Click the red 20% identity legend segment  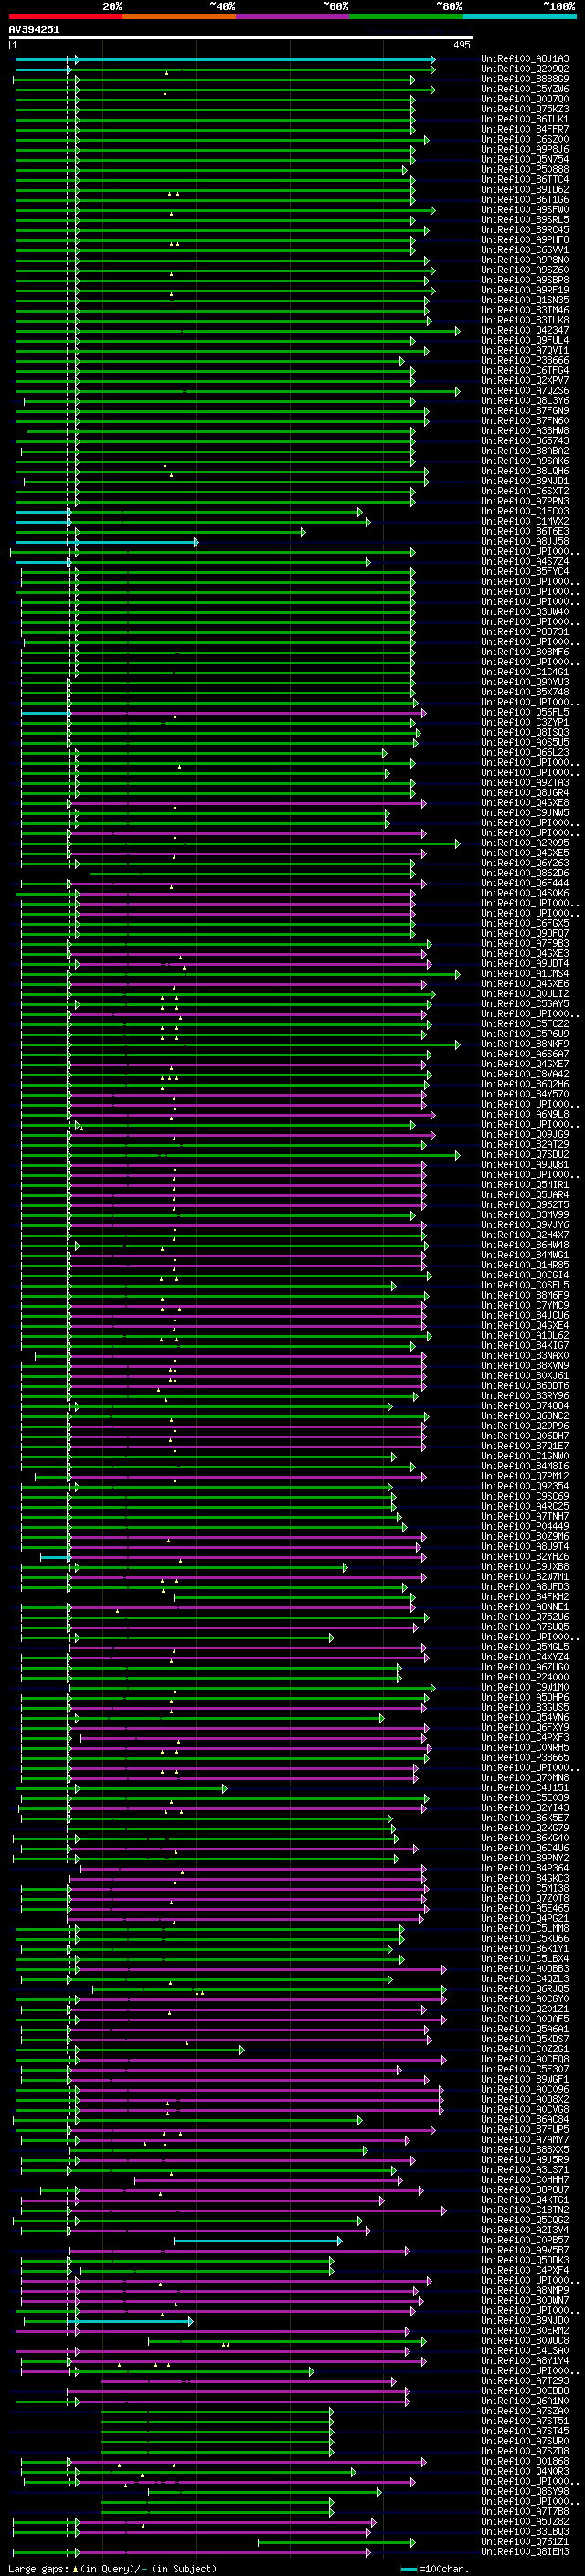pyautogui.click(x=65, y=16)
